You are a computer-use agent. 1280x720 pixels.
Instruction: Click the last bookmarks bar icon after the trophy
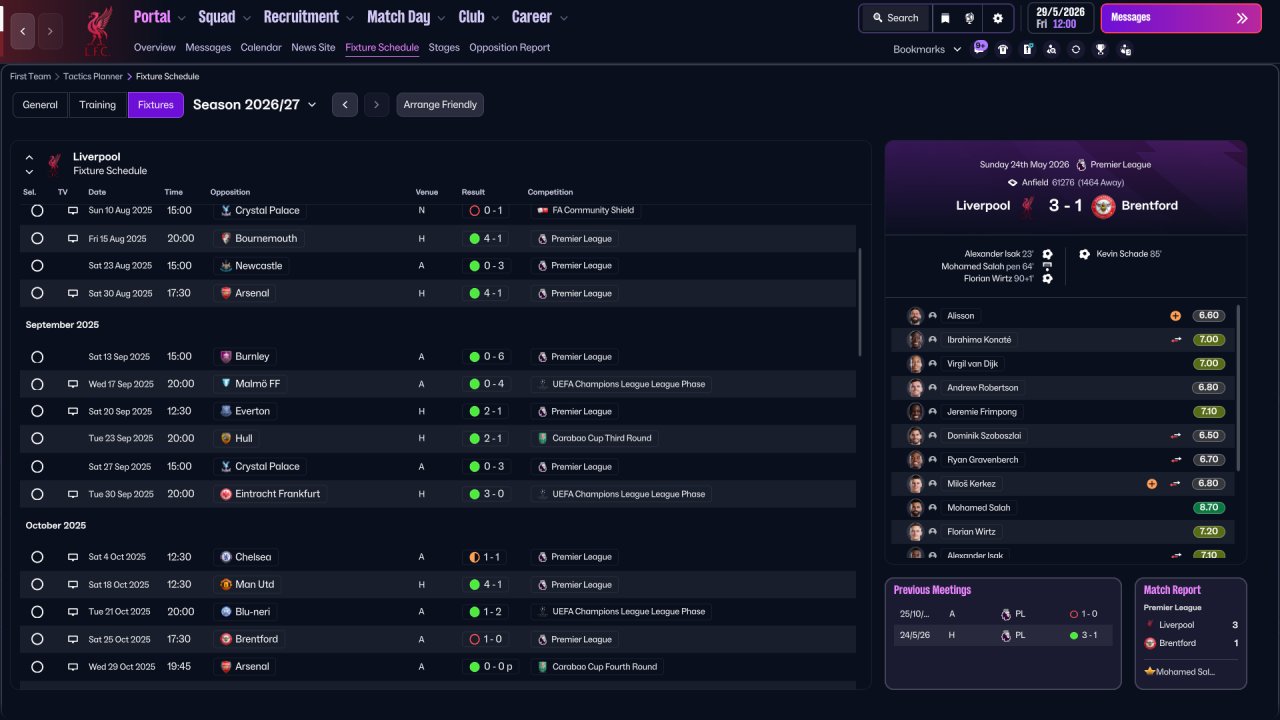(1126, 49)
